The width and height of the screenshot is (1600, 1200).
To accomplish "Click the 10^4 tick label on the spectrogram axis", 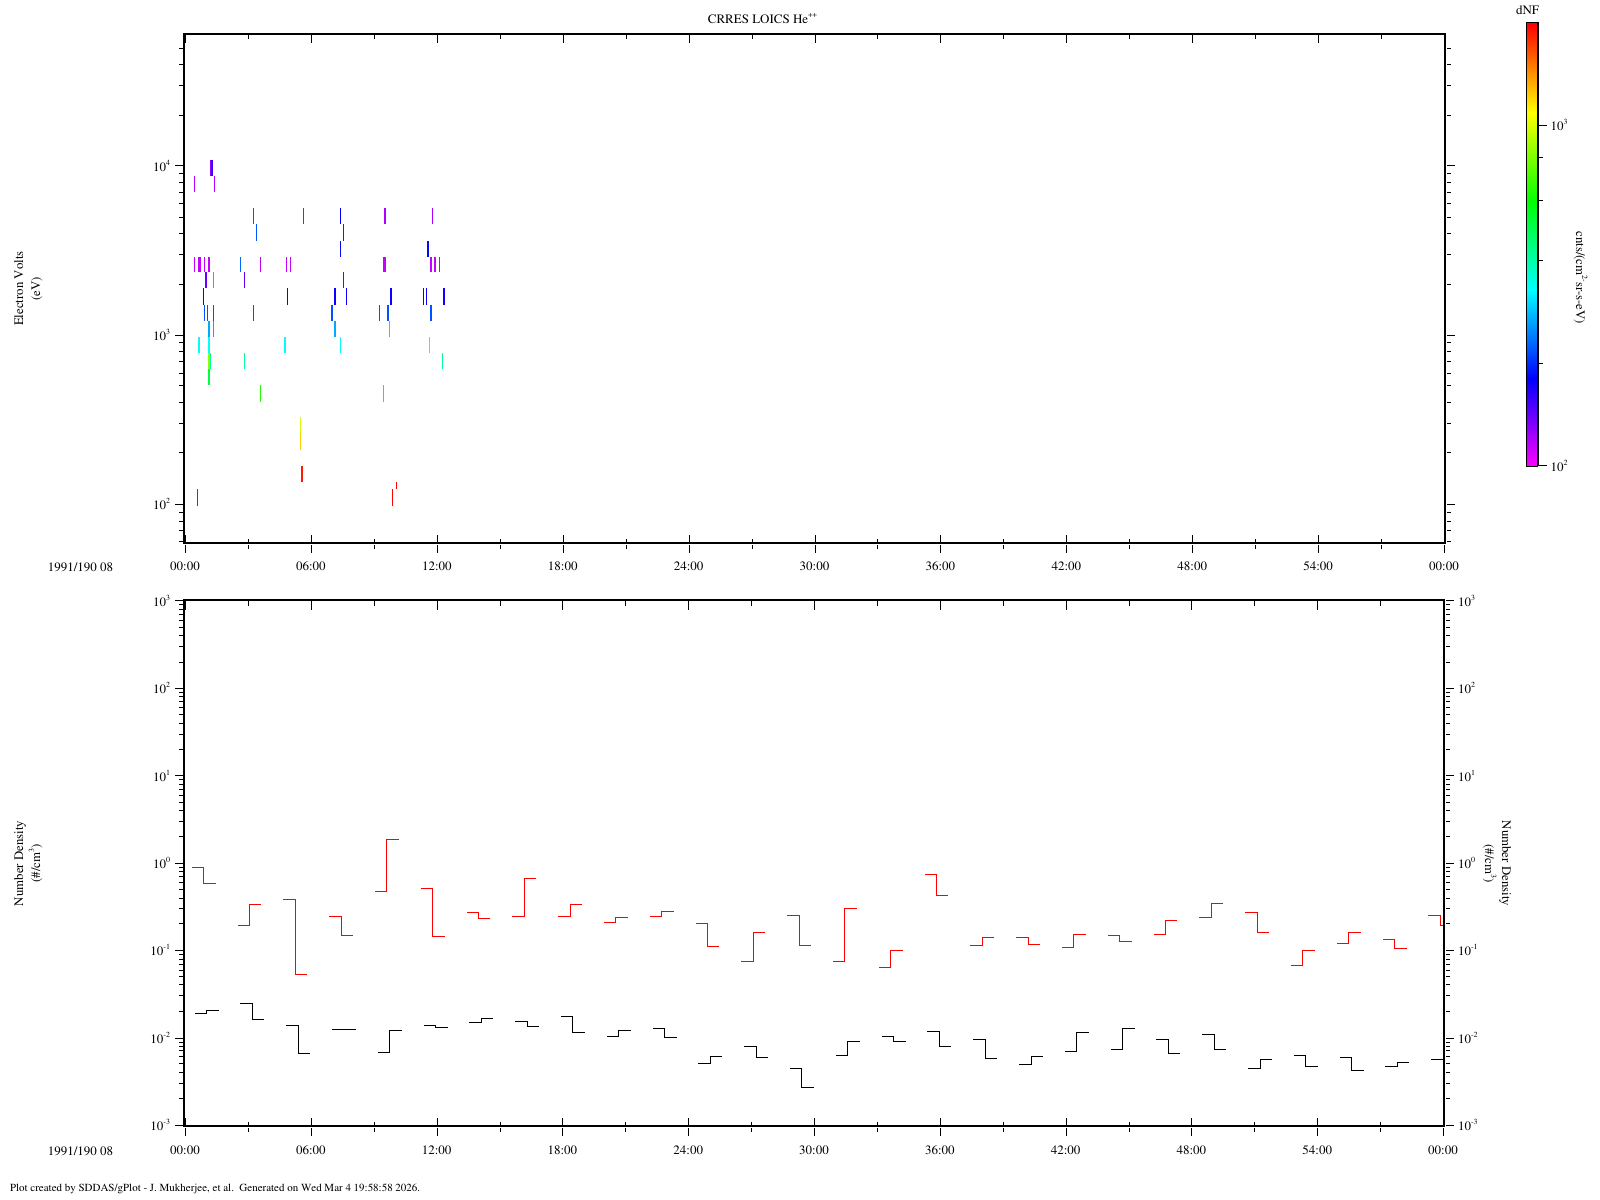I will tap(162, 166).
